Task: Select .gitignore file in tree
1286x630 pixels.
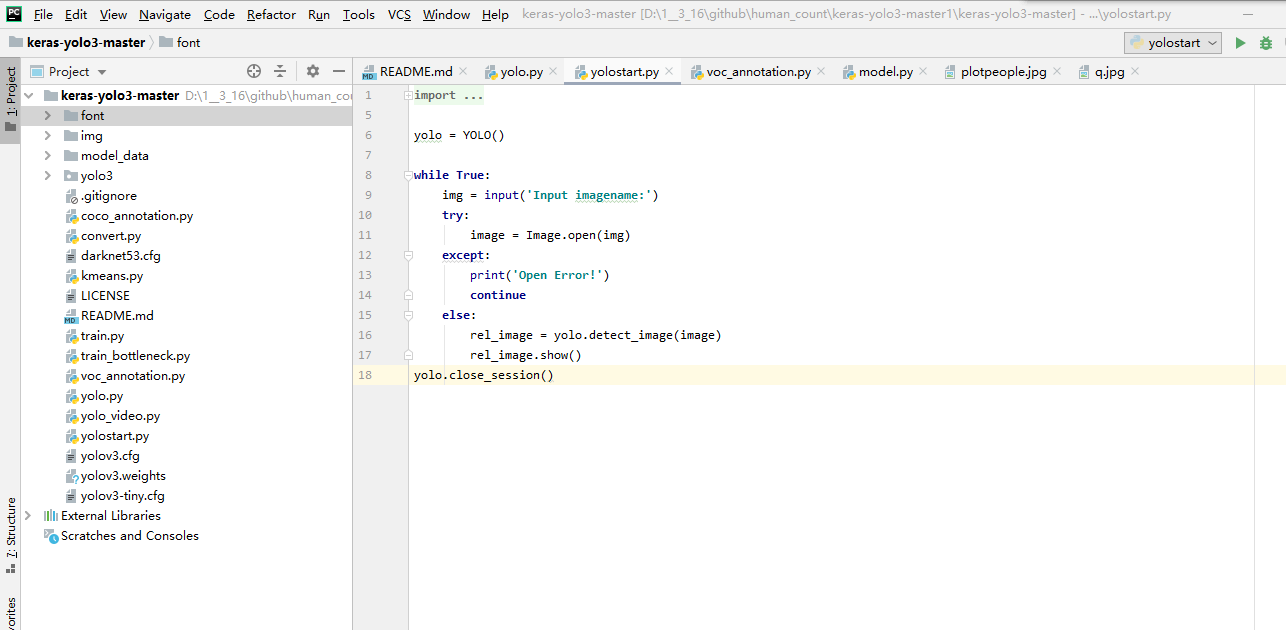Action: [109, 196]
